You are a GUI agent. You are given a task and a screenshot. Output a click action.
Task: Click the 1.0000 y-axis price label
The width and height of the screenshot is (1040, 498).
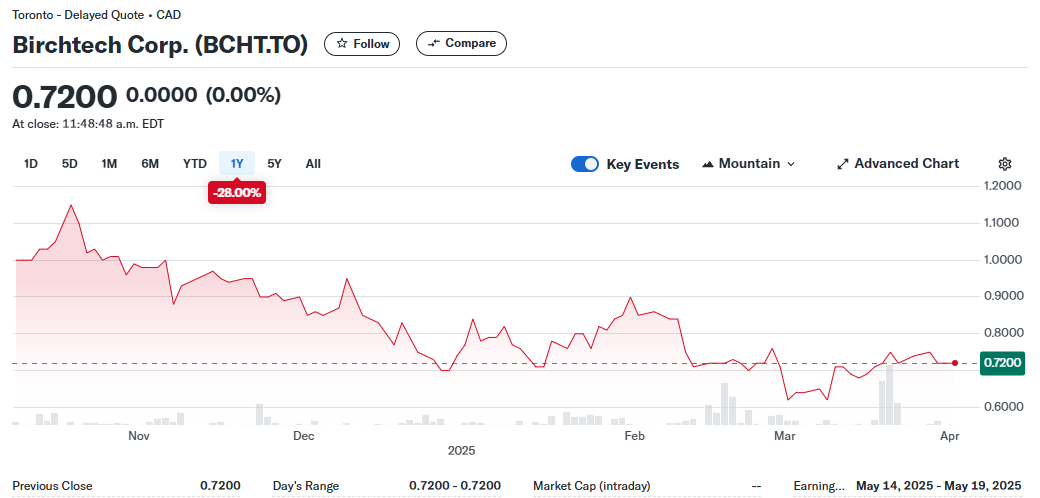[x=1003, y=260]
